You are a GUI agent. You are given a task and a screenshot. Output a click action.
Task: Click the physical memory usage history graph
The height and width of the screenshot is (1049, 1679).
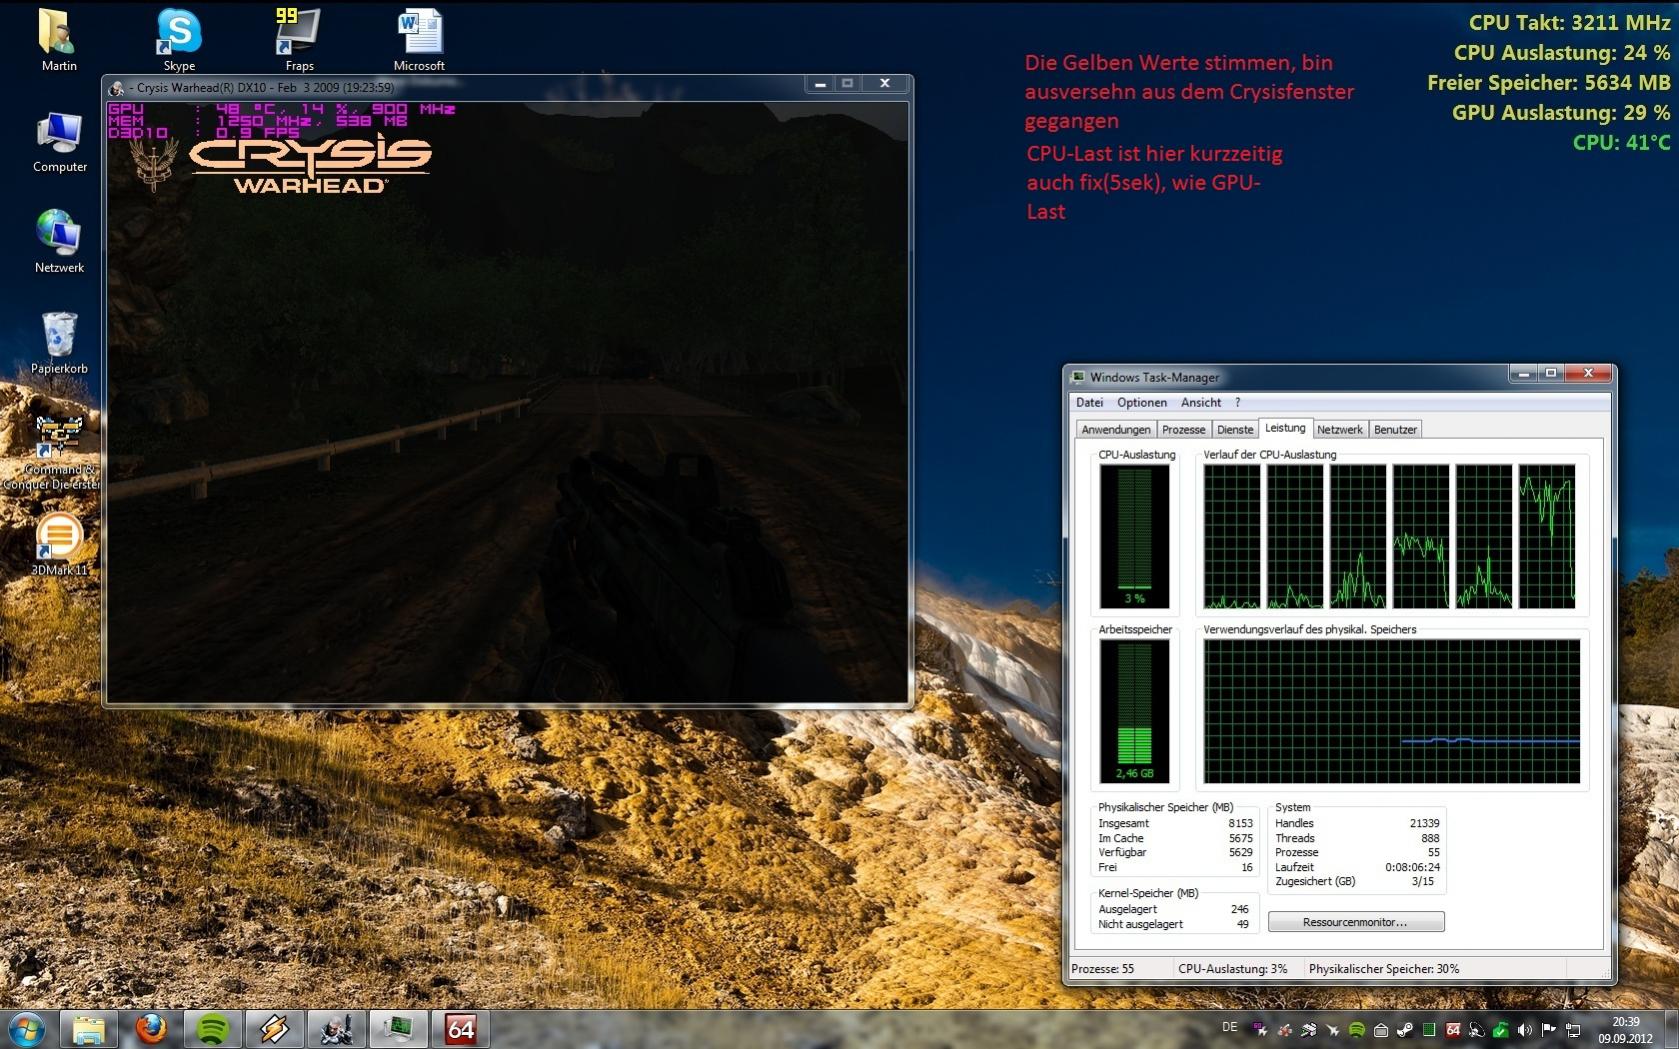pos(1392,711)
